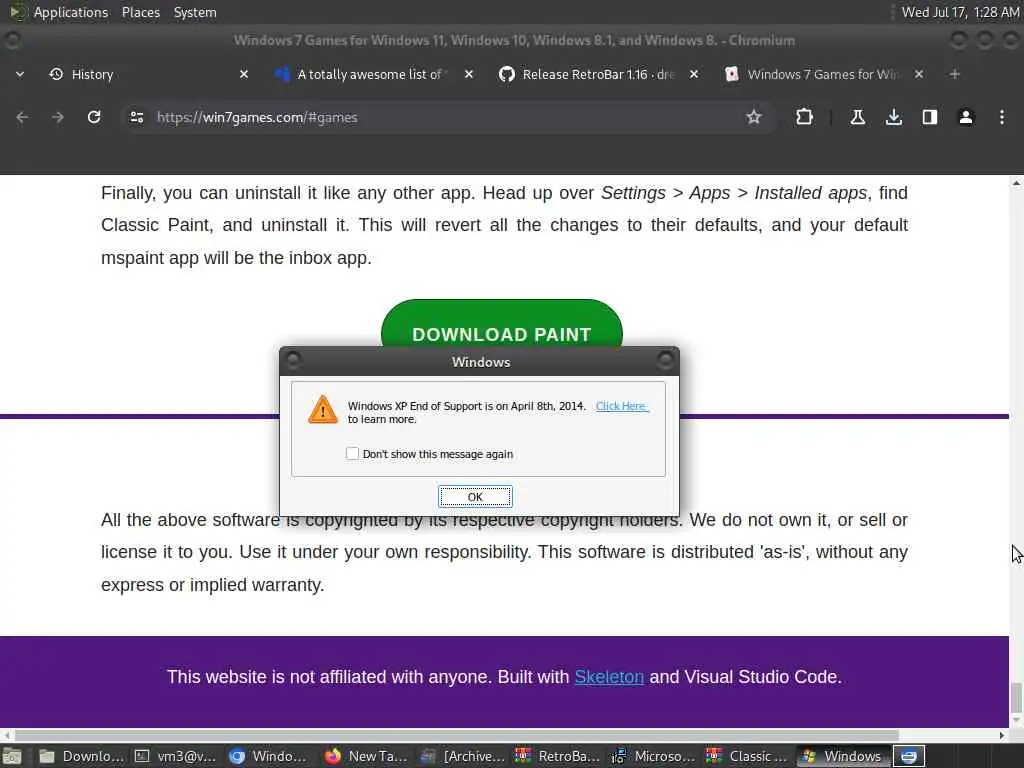Open the Skeleton link in footer

[x=609, y=677]
